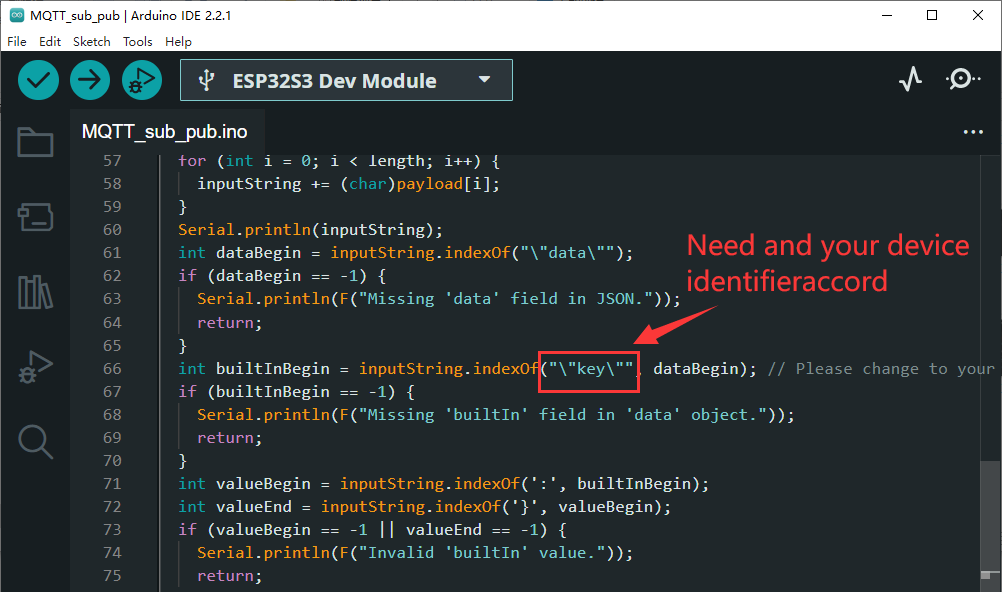Open the Edit menu

pyautogui.click(x=50, y=42)
